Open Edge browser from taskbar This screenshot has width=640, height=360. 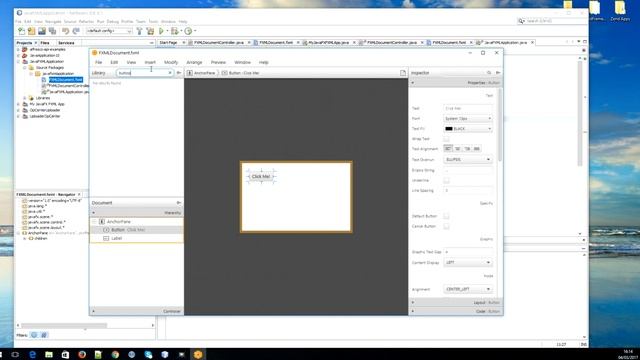[32, 354]
